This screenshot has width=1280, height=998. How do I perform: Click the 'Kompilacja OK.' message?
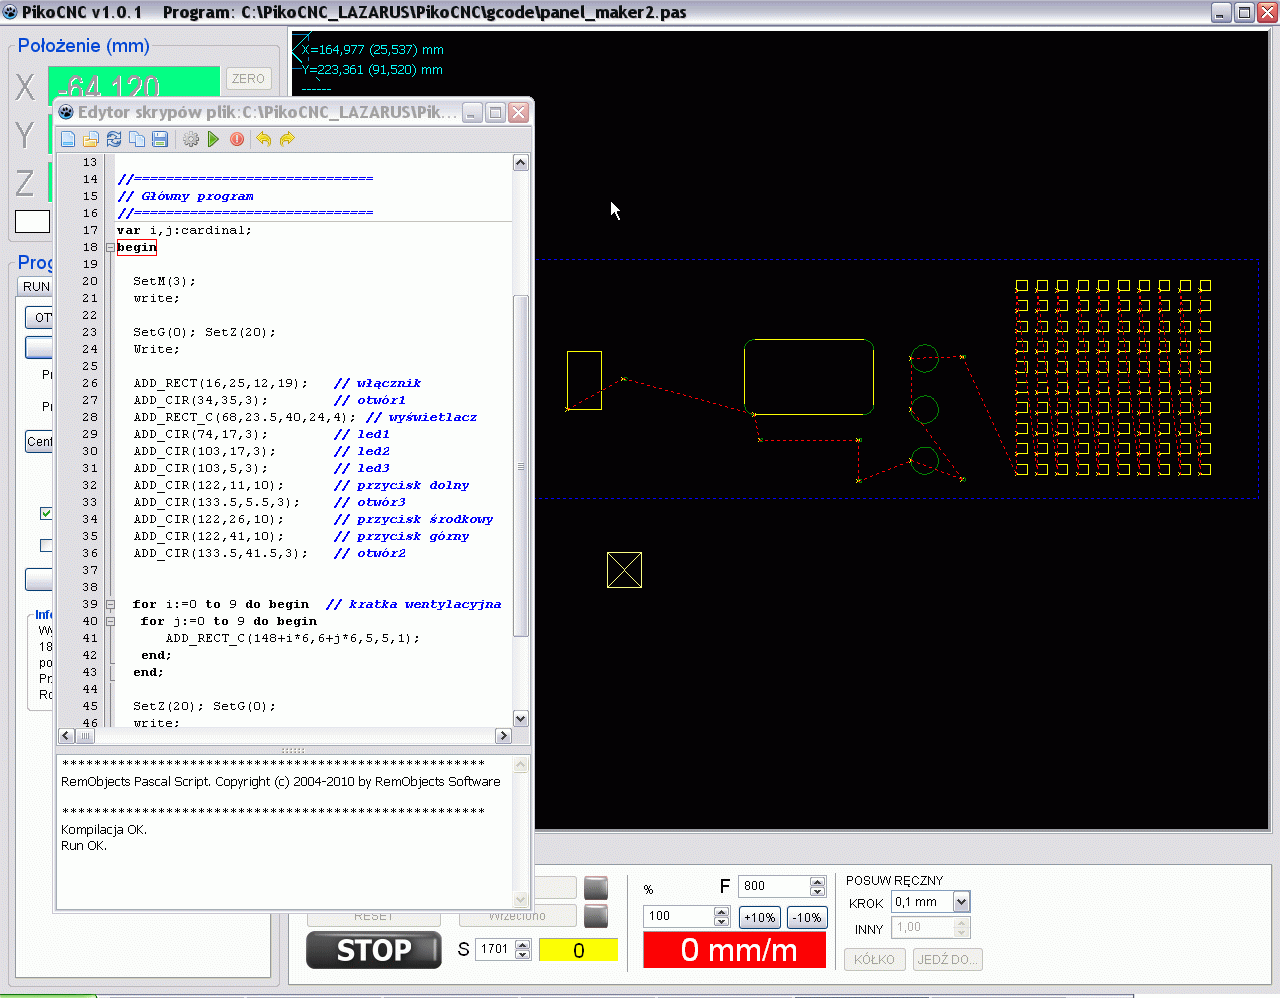104,830
